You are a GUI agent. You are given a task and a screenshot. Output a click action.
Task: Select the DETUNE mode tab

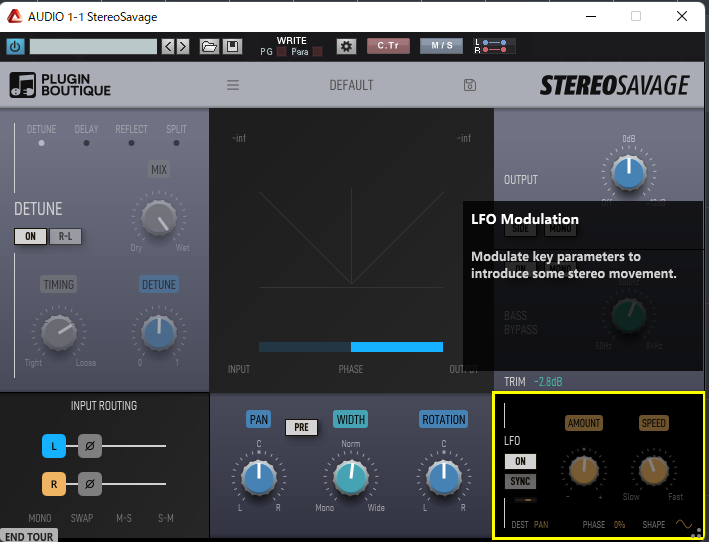click(42, 135)
